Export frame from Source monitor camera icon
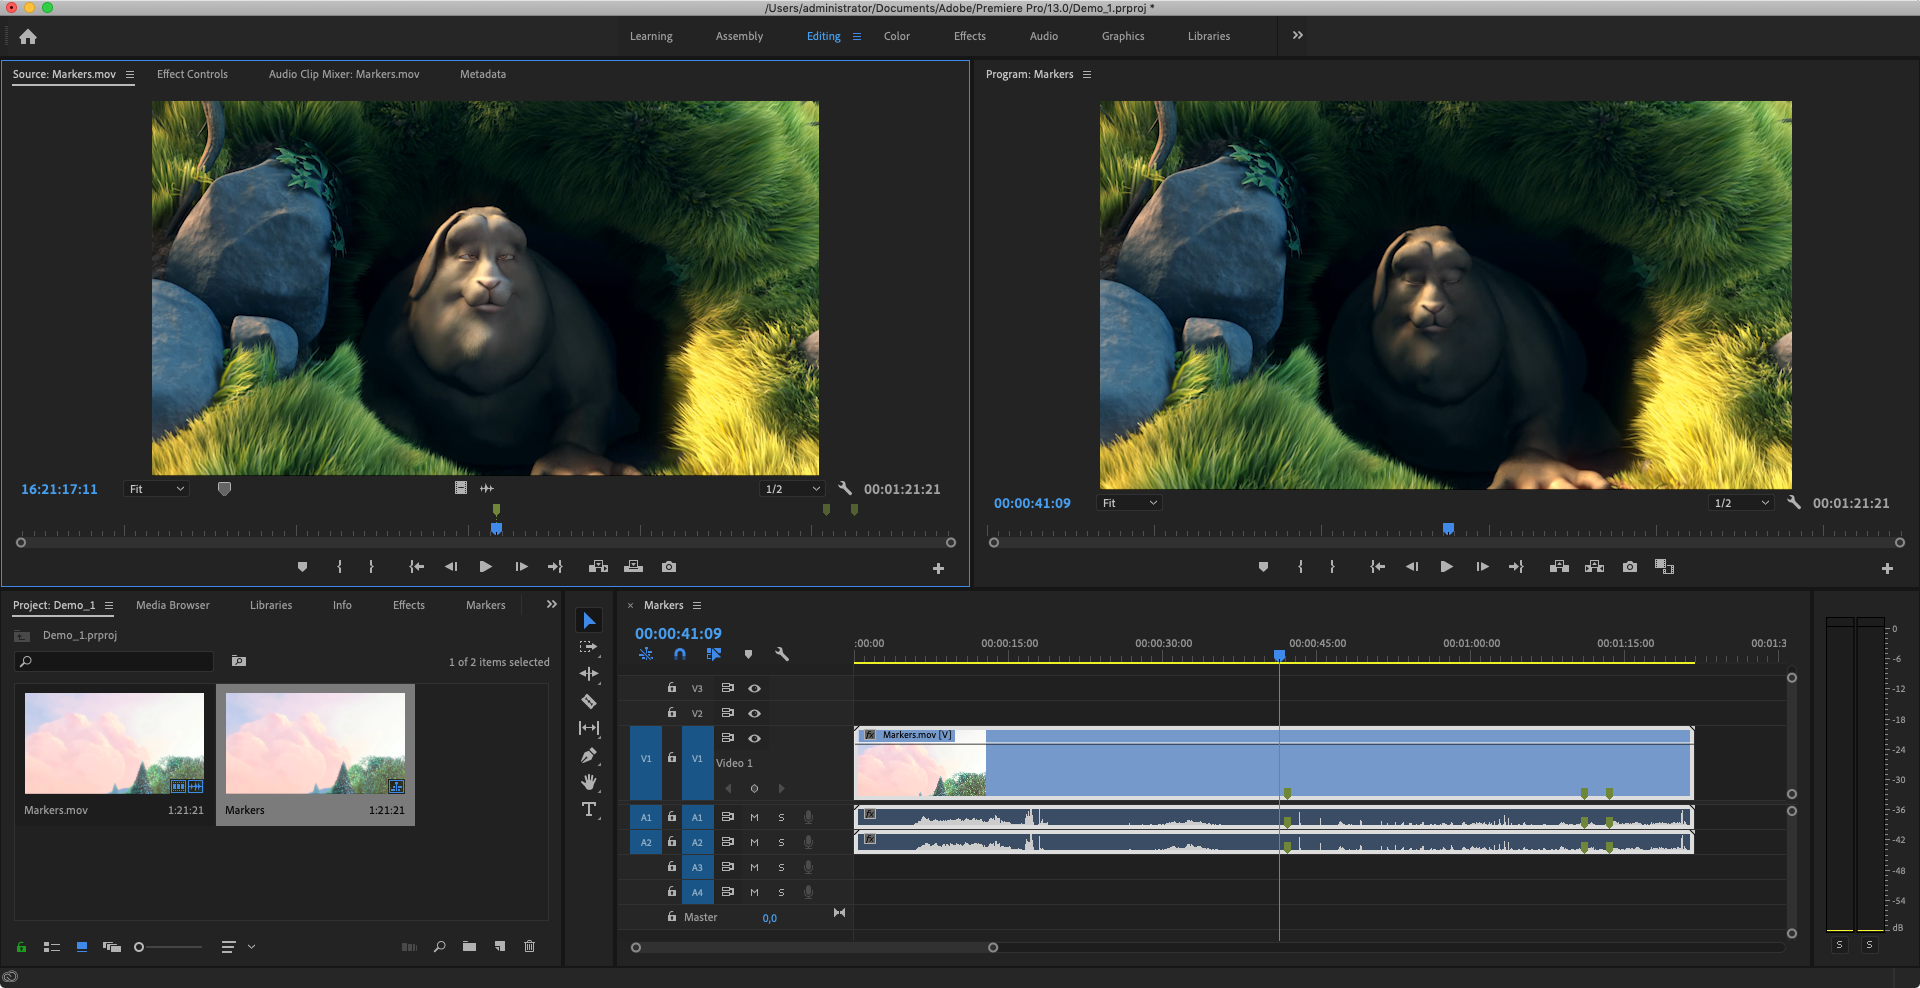 pyautogui.click(x=669, y=567)
